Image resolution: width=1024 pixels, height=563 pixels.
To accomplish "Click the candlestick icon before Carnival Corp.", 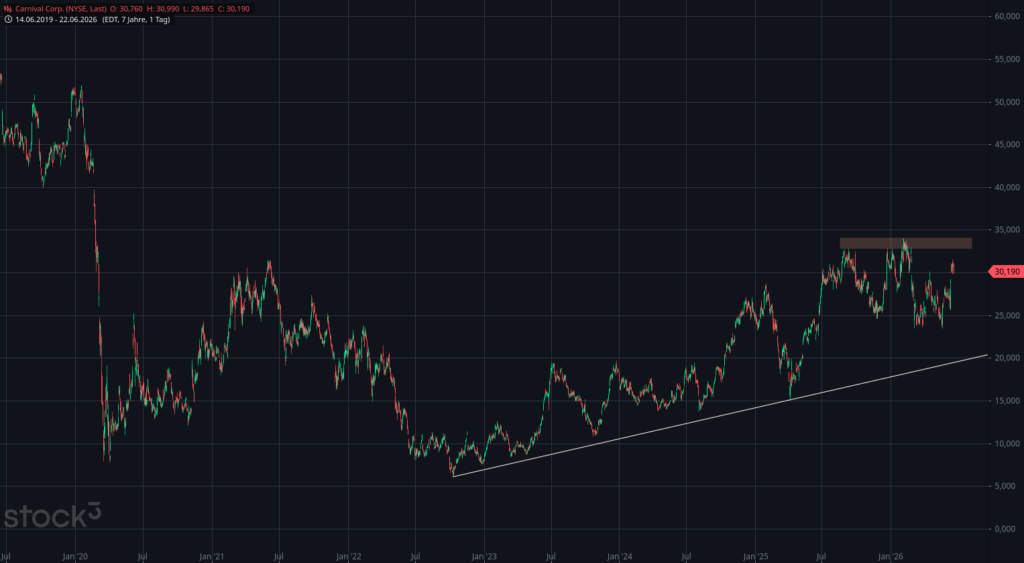I will pos(8,9).
